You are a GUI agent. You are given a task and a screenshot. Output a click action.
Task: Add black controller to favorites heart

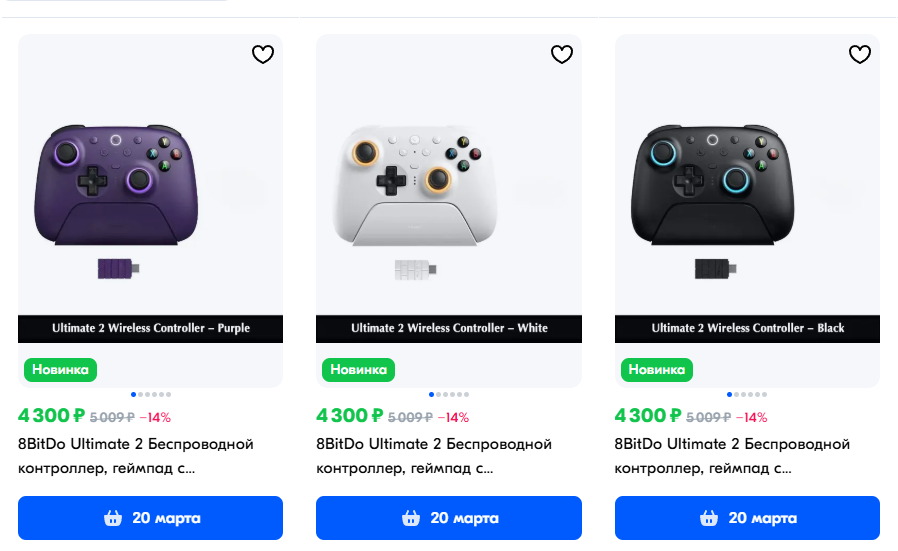point(860,54)
